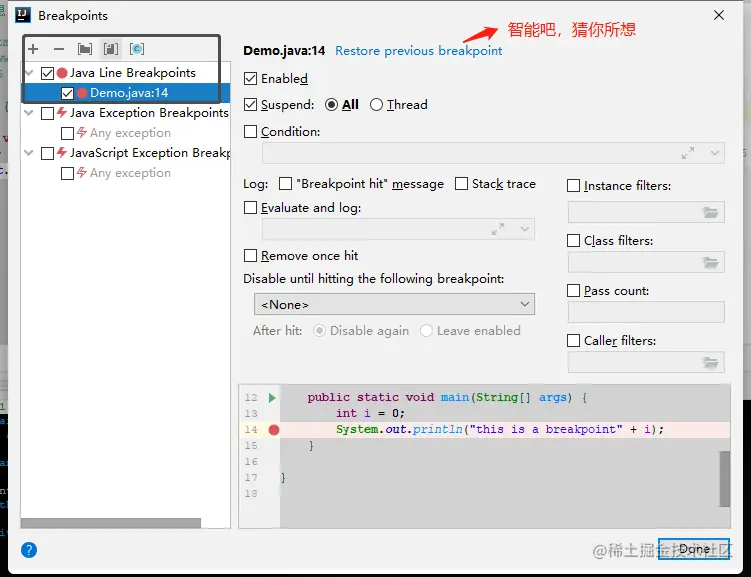Select Leave enabled after hit option
This screenshot has width=751, height=577.
click(426, 331)
